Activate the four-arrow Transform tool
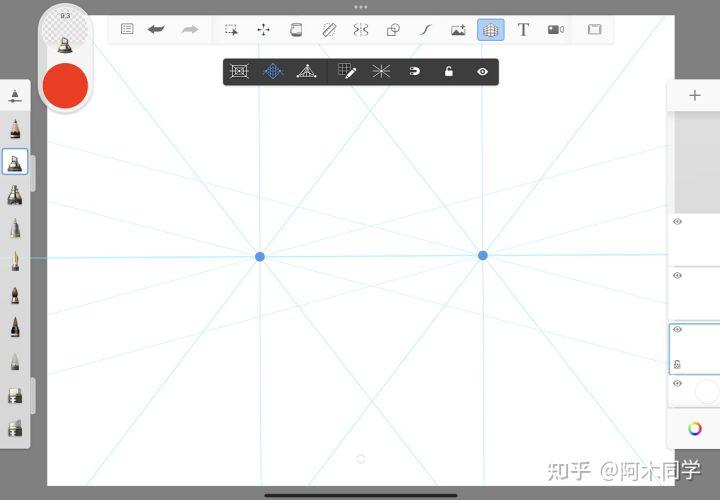Image resolution: width=720 pixels, height=500 pixels. (264, 30)
